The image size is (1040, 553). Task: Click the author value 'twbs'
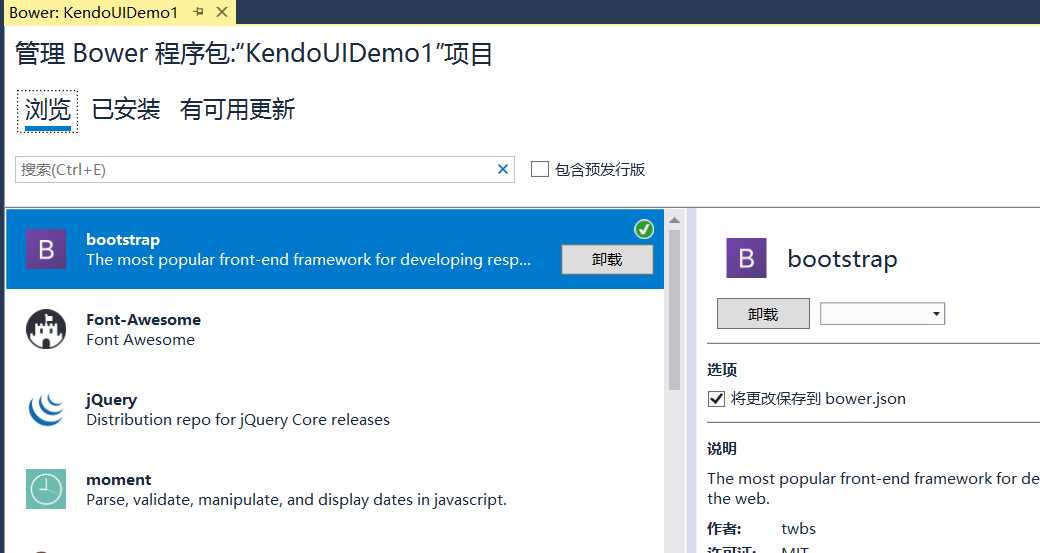799,528
